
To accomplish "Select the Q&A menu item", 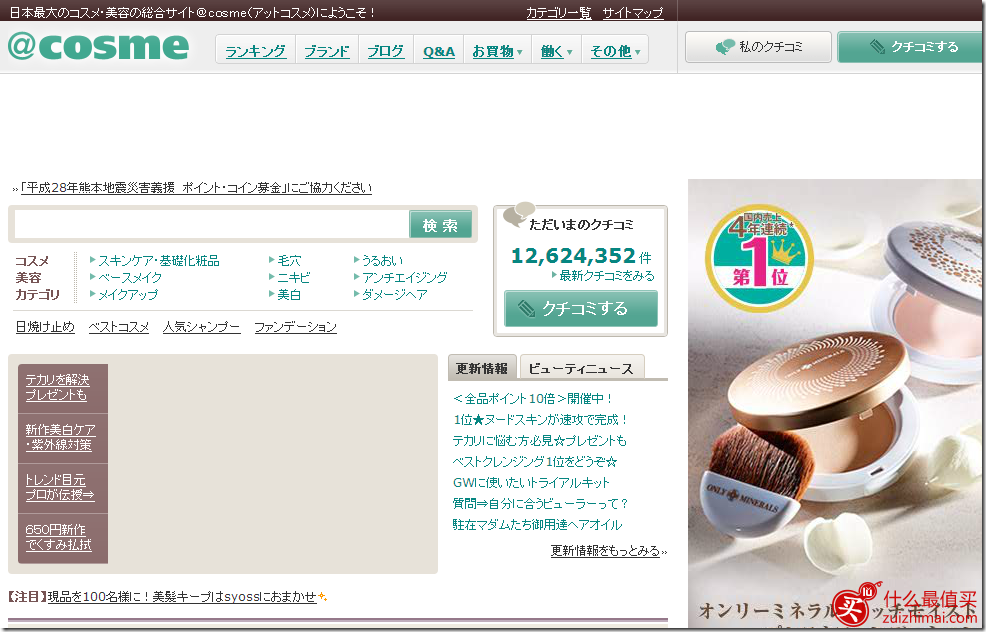I will [x=438, y=52].
